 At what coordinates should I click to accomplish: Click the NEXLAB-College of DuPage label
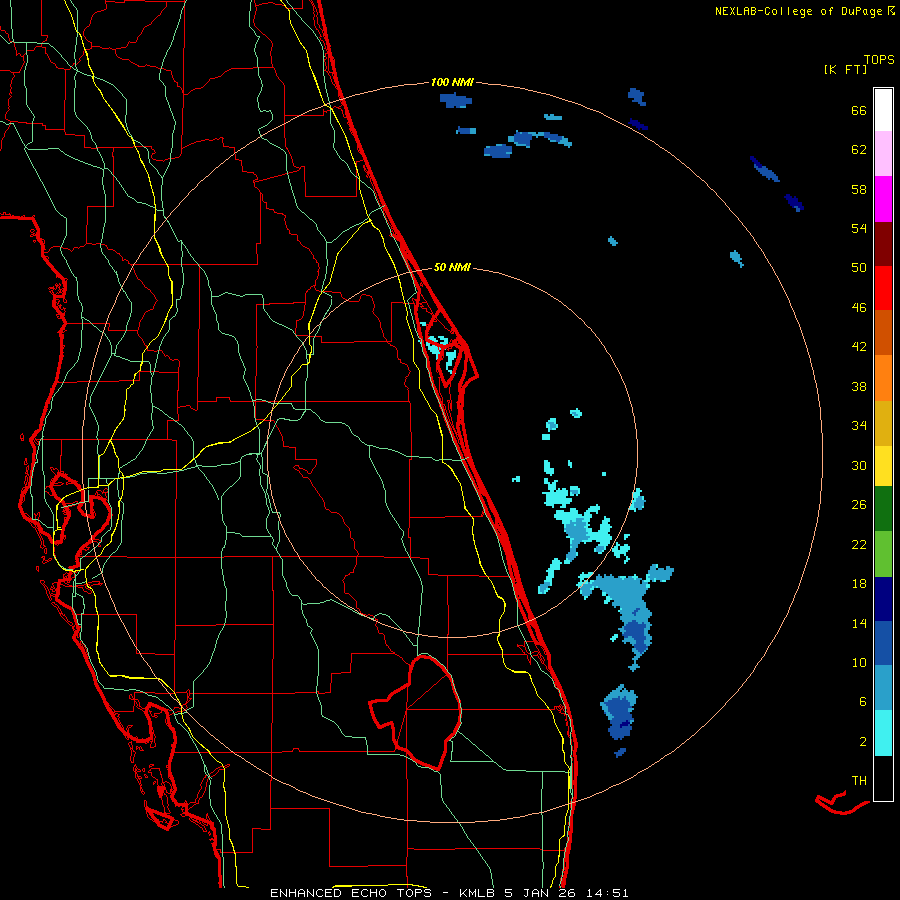point(804,11)
